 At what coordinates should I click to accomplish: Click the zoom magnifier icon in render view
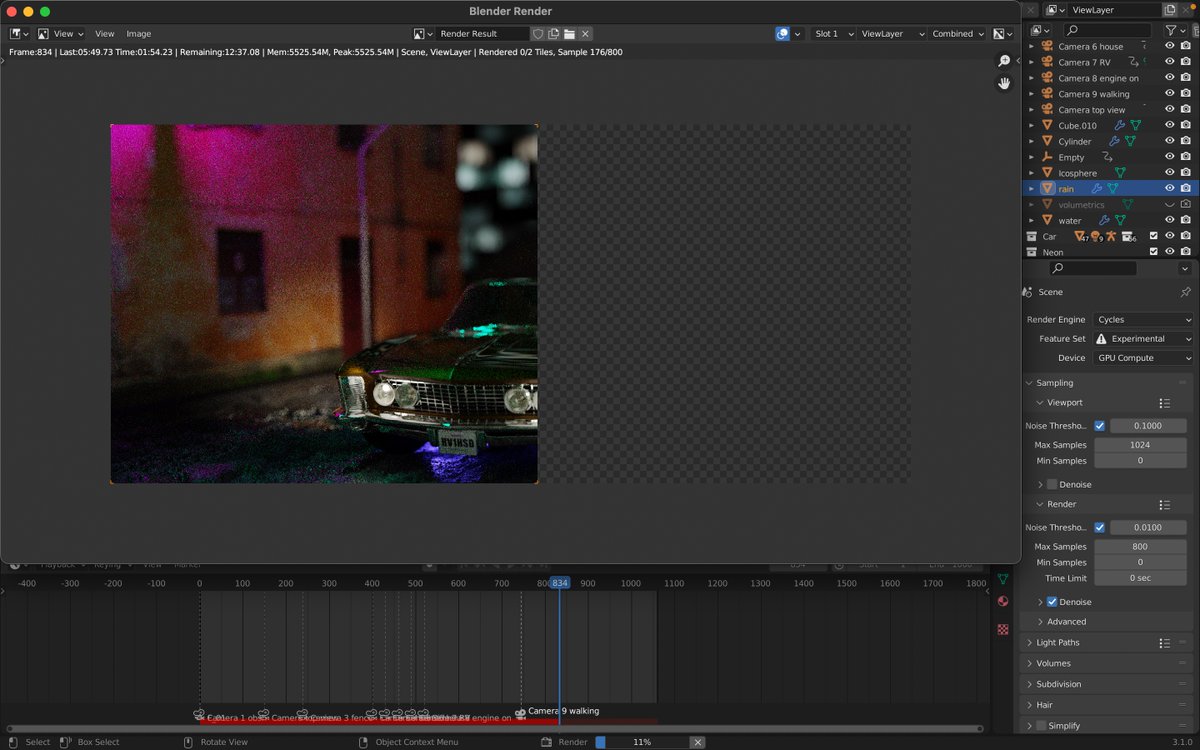pyautogui.click(x=1004, y=61)
